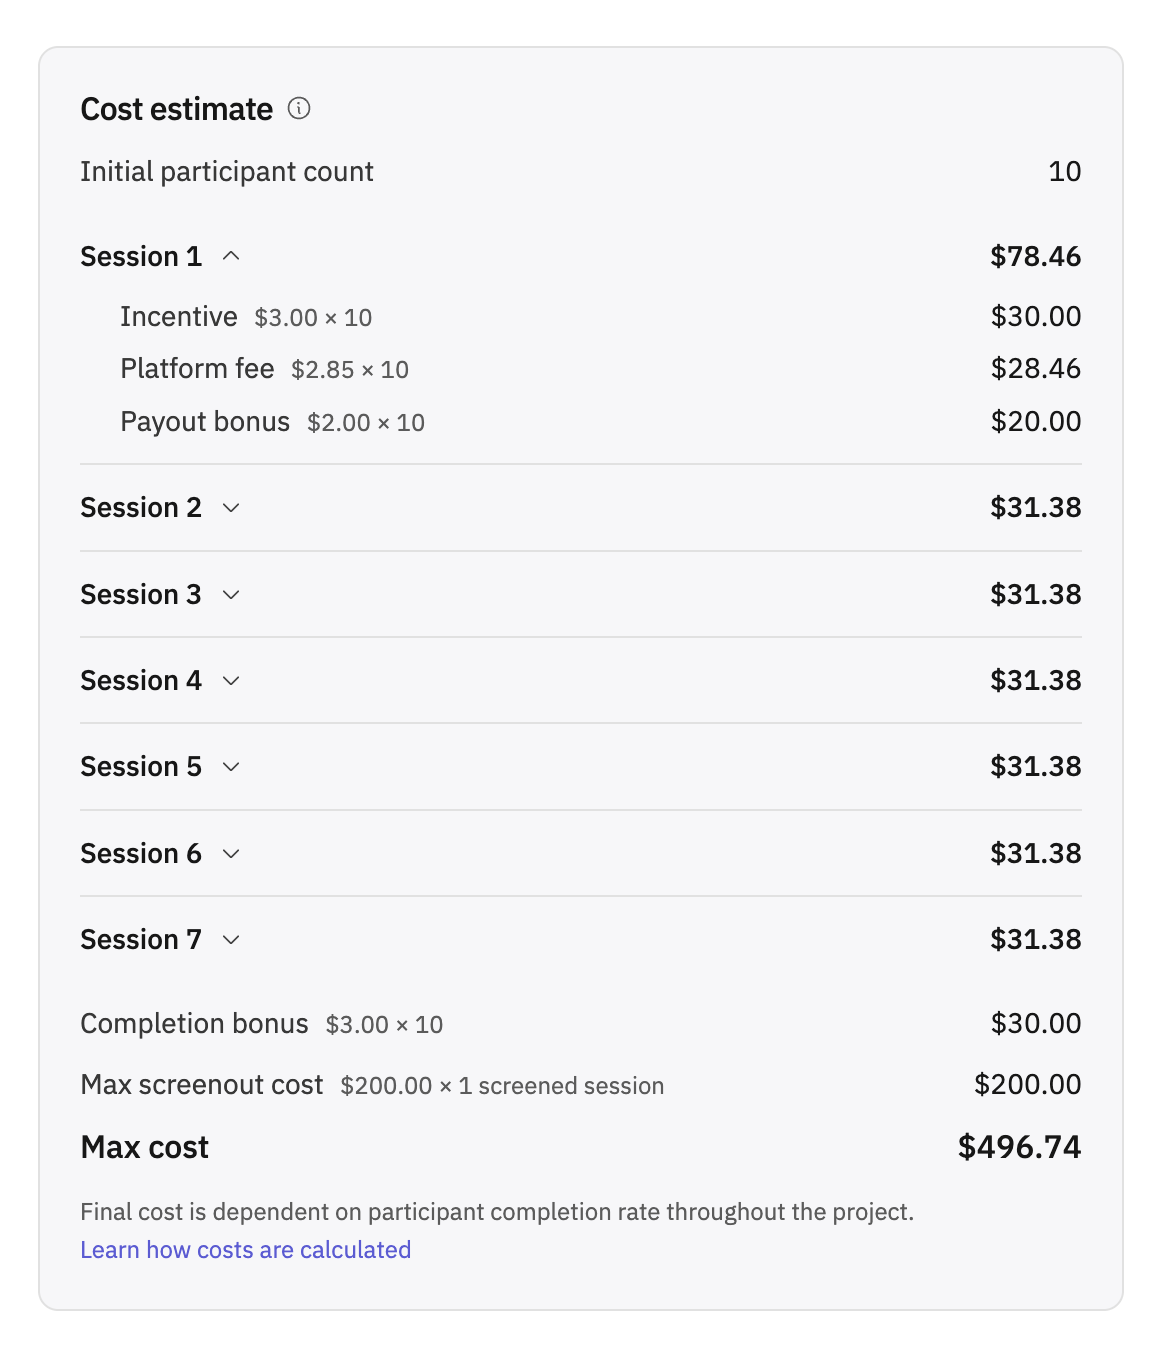Expand Session 2 with its chevron

click(231, 508)
